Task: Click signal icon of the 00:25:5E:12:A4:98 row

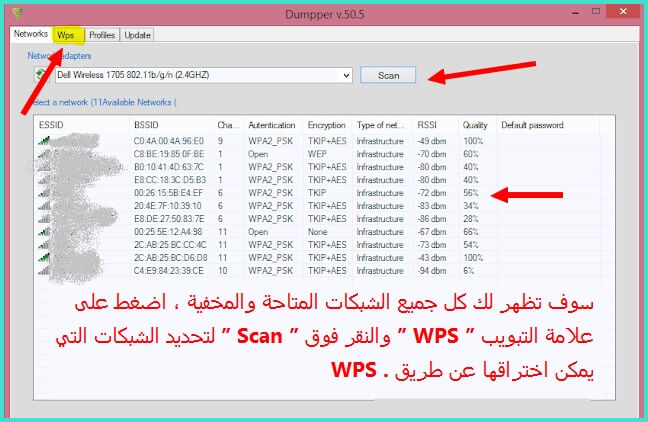Action: [44, 232]
